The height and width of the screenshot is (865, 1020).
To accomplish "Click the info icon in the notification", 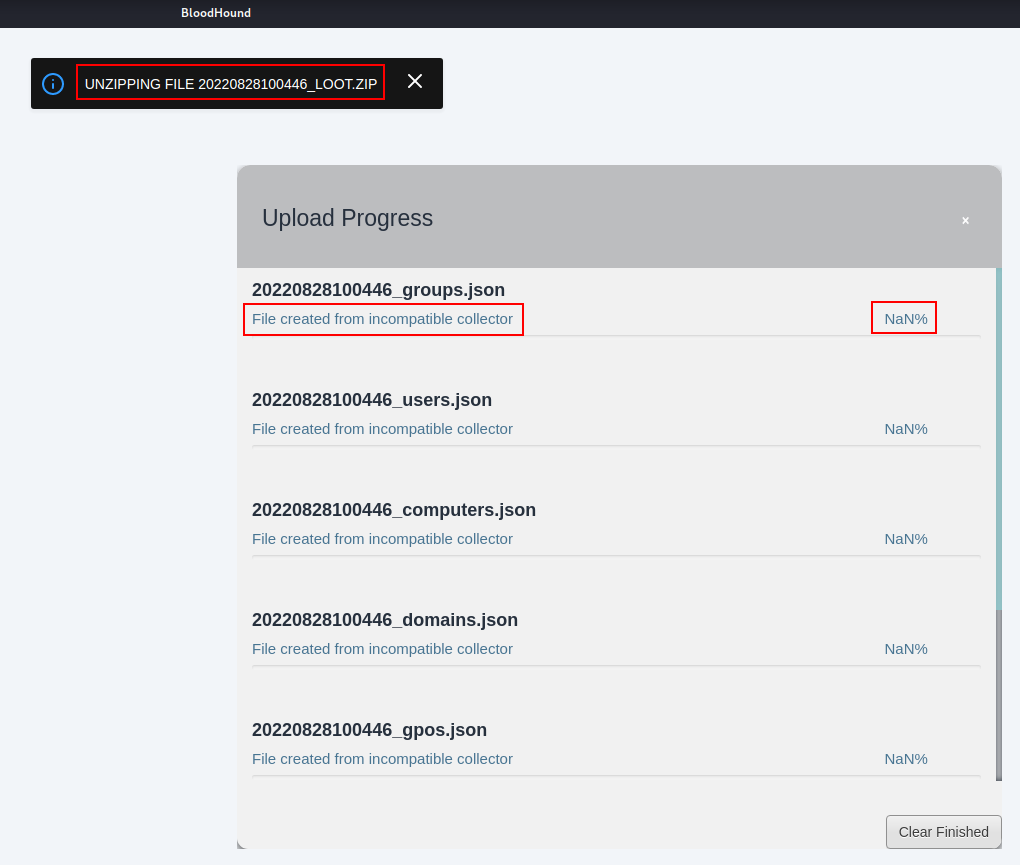I will 53,84.
